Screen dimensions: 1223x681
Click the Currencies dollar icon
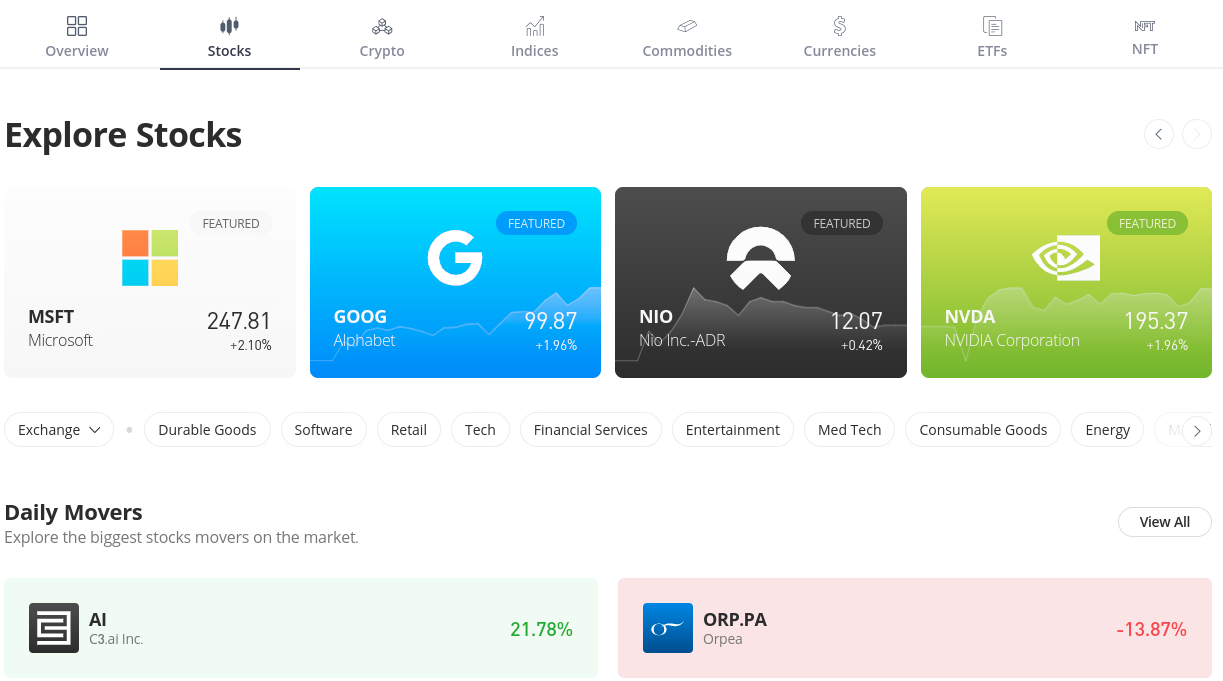pos(840,26)
